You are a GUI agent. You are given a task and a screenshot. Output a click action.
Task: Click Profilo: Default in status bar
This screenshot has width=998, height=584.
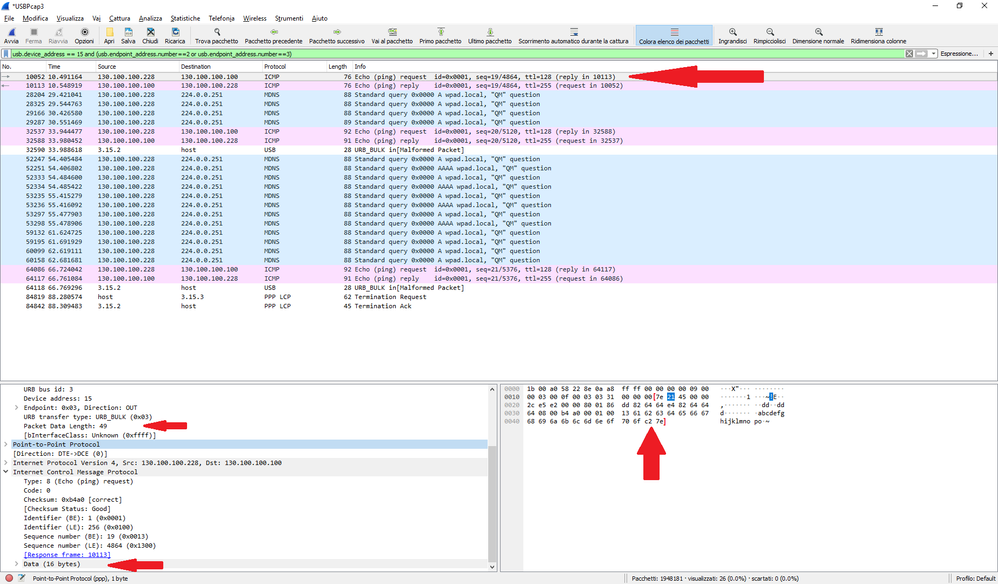(975, 578)
